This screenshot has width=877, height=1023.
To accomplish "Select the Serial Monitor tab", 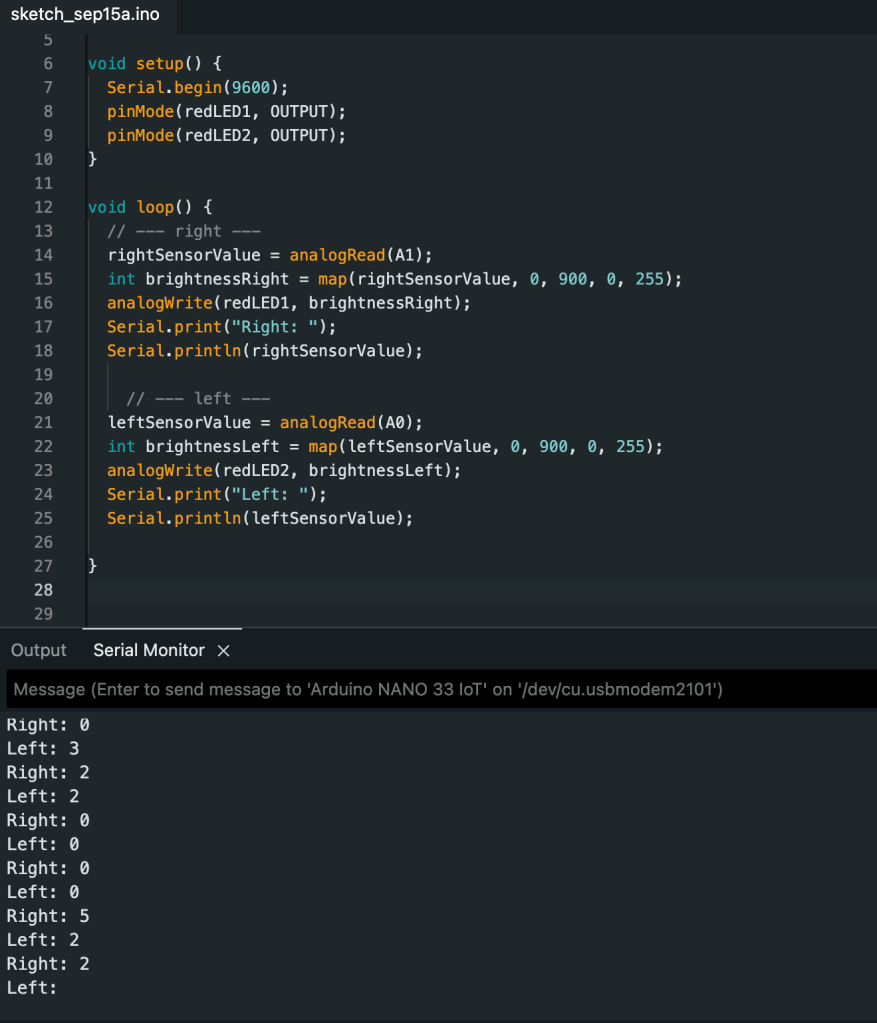I will tap(149, 651).
